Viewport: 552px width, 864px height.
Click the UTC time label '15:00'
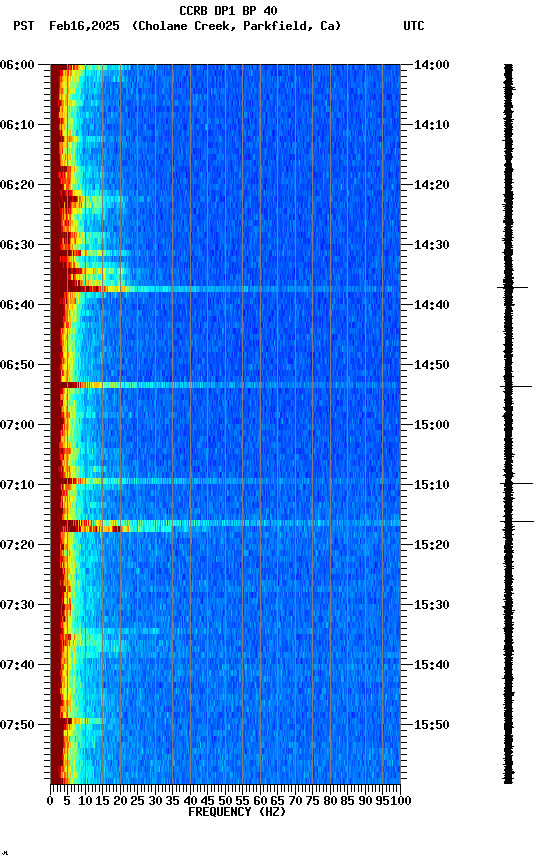432,425
